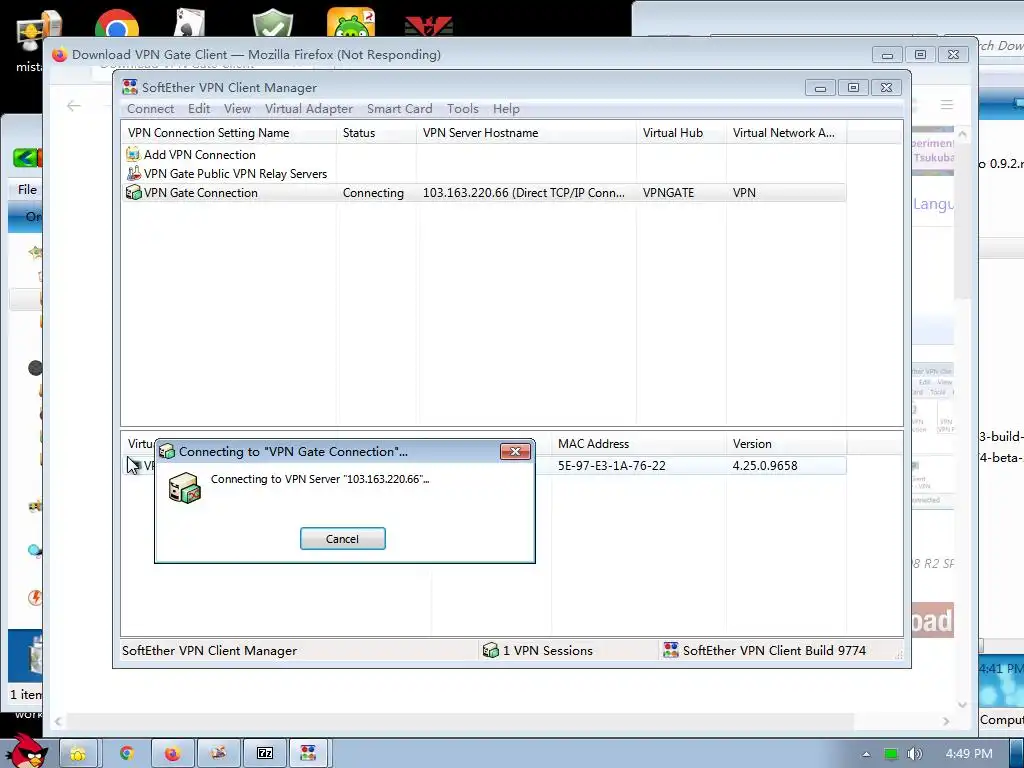This screenshot has height=768, width=1024.
Task: Click MAC address 5E-97-E3-1A-76-22
Action: pos(611,466)
